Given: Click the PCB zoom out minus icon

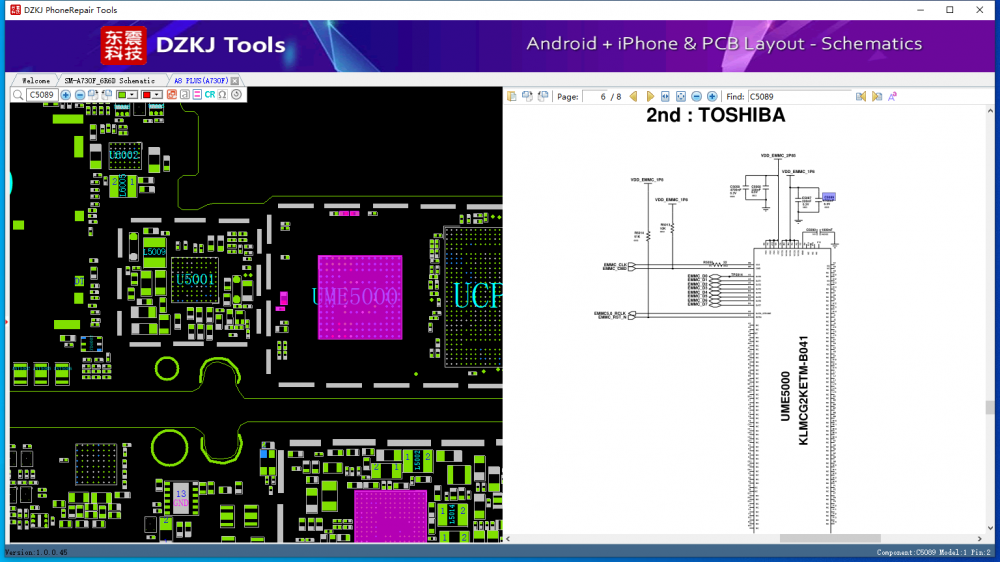Looking at the screenshot, I should [x=80, y=95].
